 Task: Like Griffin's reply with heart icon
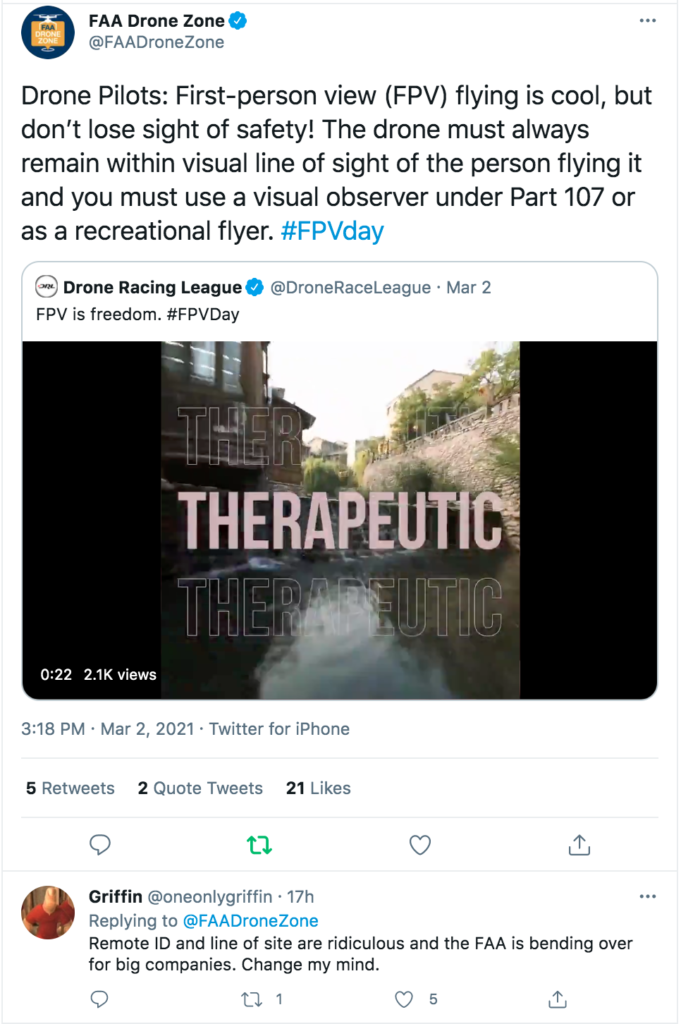(x=404, y=998)
